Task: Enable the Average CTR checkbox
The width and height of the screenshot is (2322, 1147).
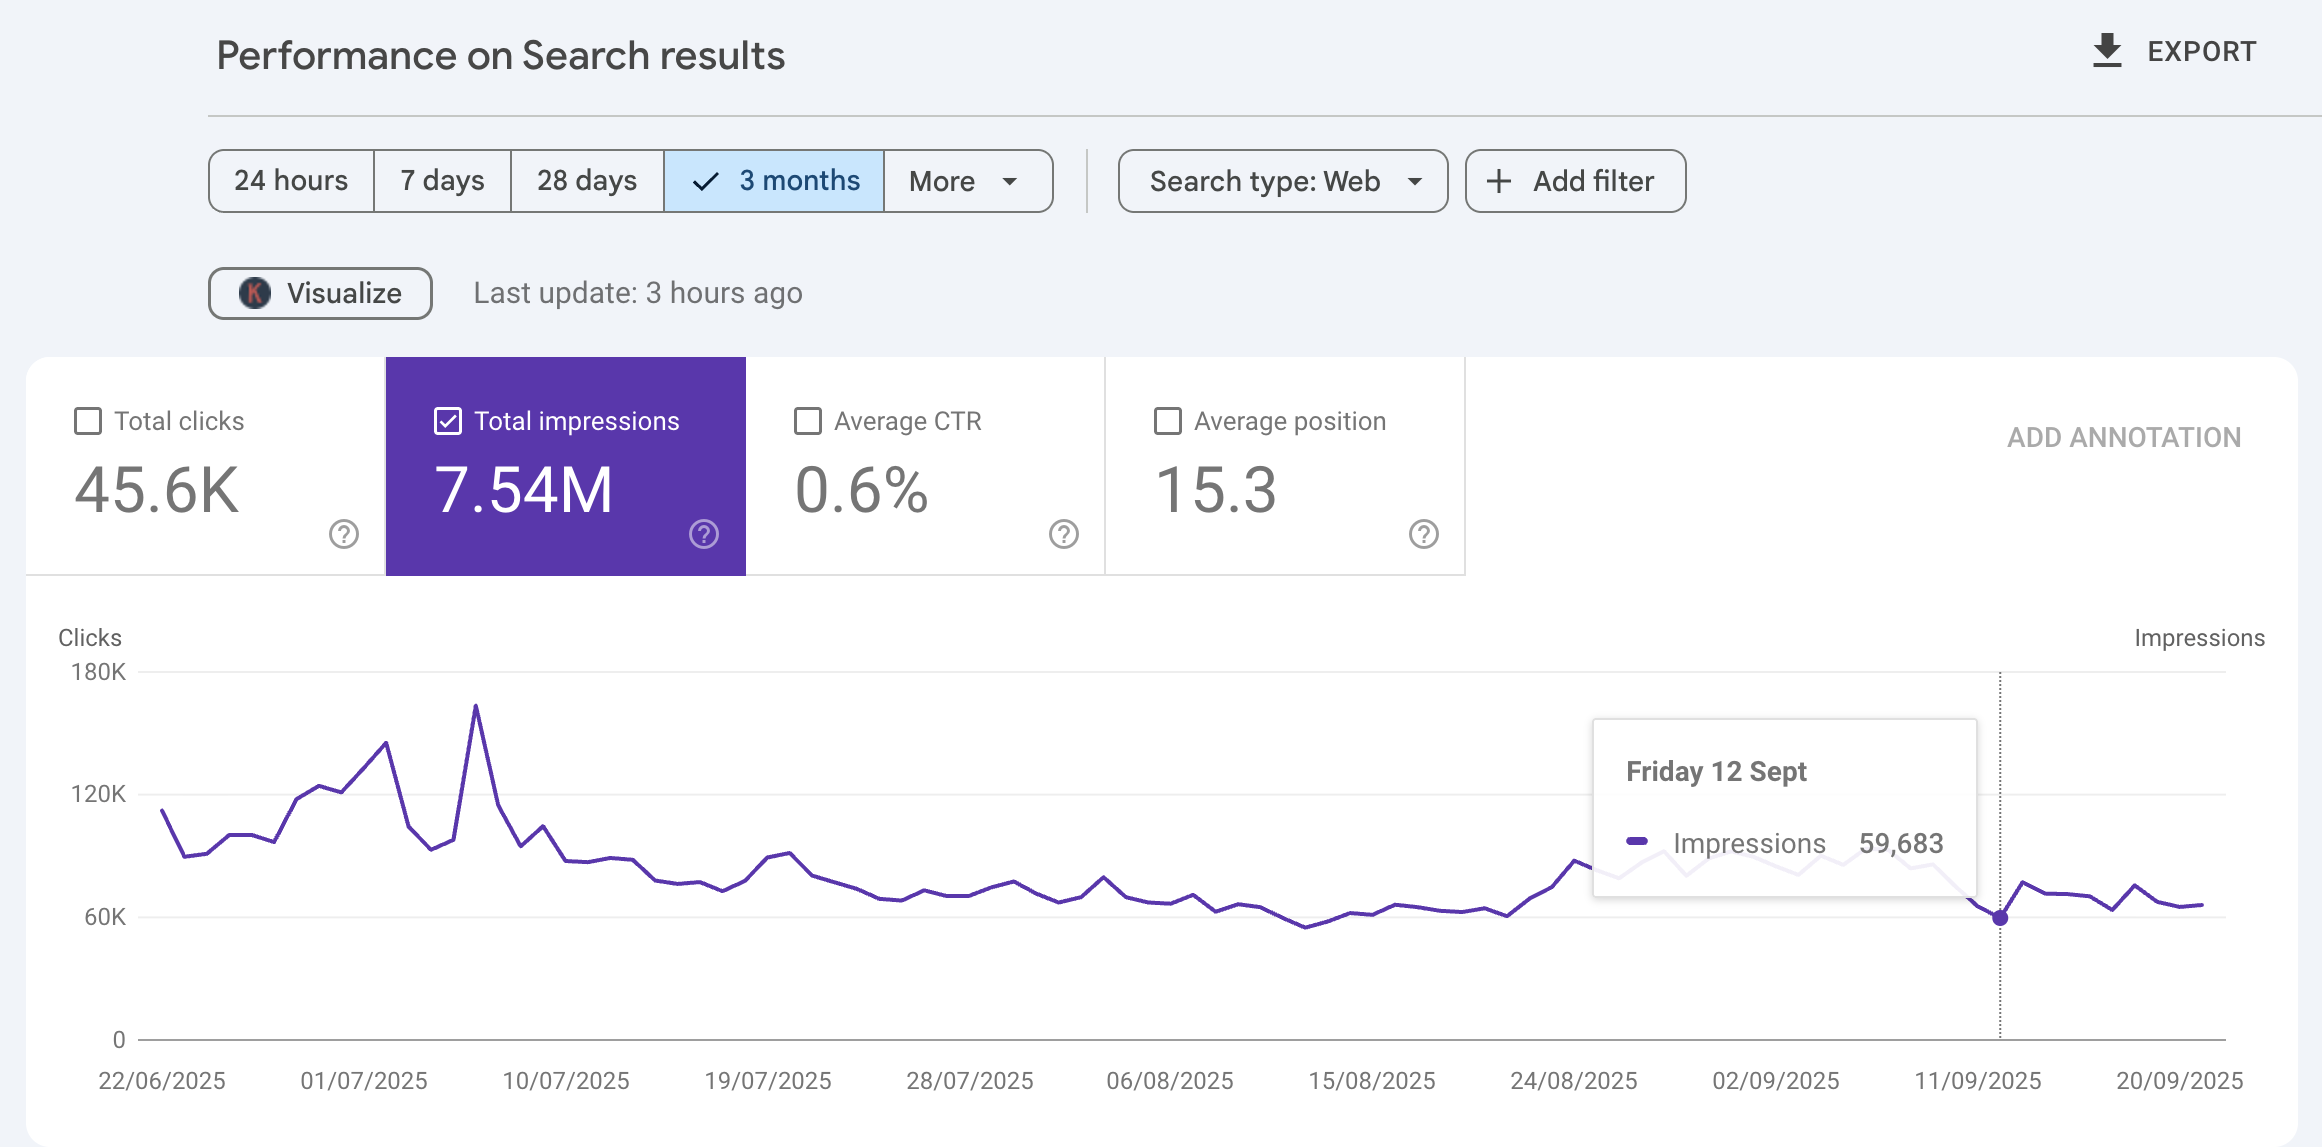Action: pyautogui.click(x=808, y=421)
